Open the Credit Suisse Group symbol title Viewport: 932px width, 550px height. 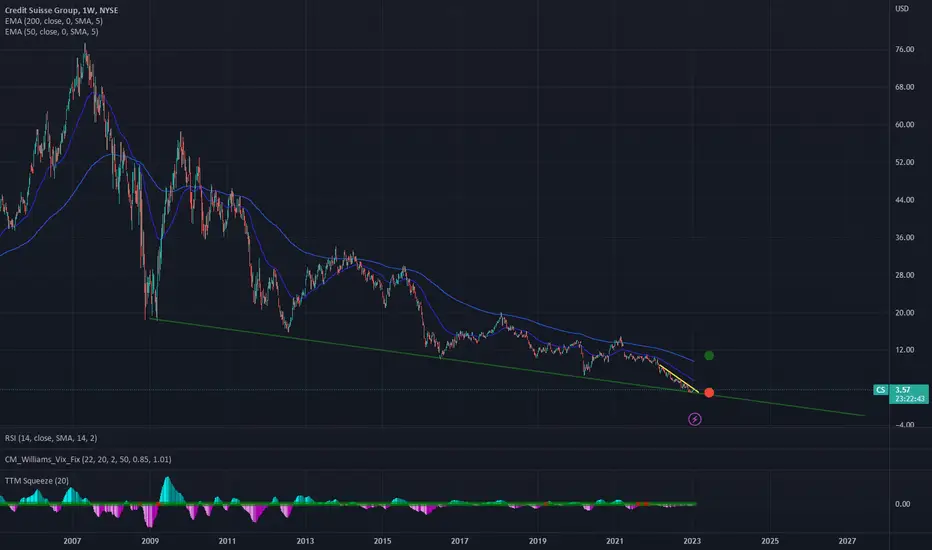[x=61, y=10]
